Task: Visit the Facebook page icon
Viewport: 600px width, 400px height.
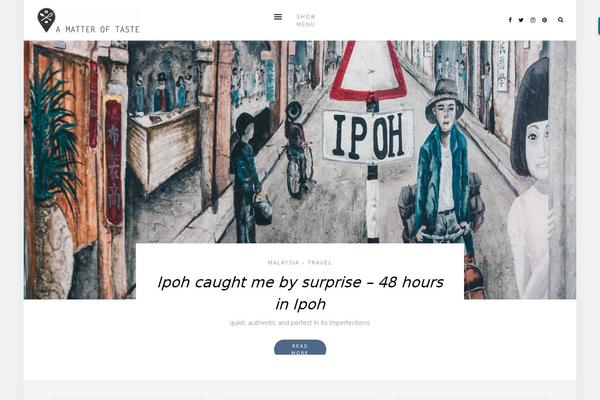Action: click(510, 20)
